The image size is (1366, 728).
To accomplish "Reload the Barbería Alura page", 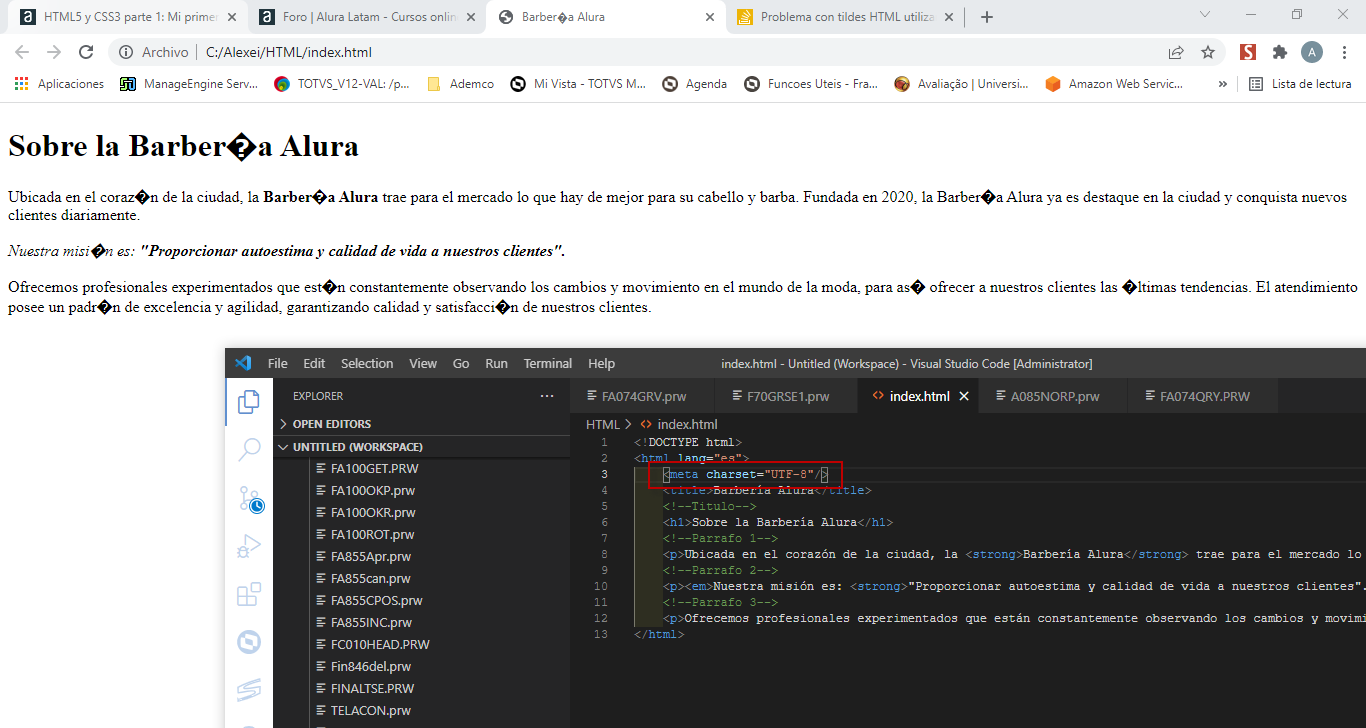I will point(86,52).
